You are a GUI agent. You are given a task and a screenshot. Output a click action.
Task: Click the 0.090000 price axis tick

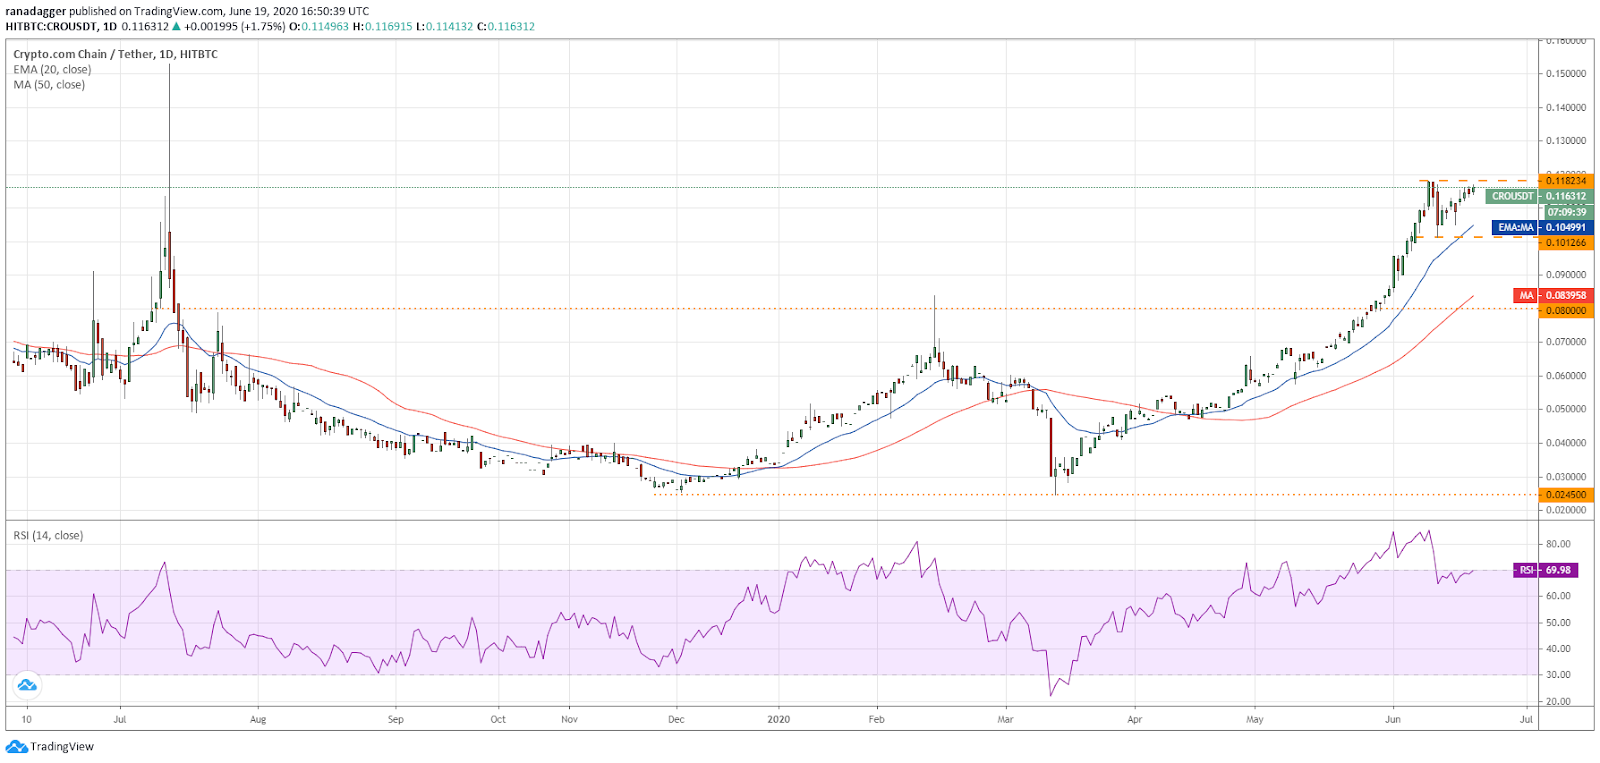tap(1566, 275)
